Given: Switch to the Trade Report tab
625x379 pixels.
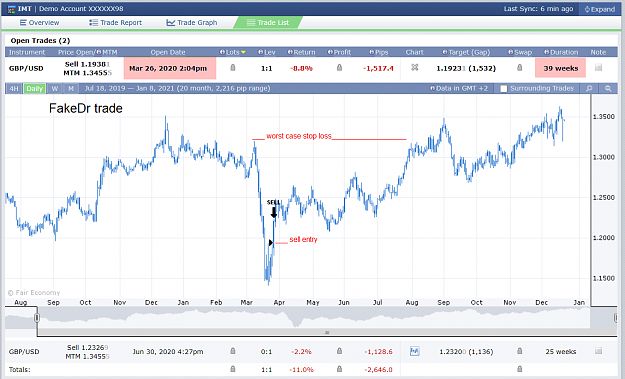Looking at the screenshot, I should [x=116, y=23].
